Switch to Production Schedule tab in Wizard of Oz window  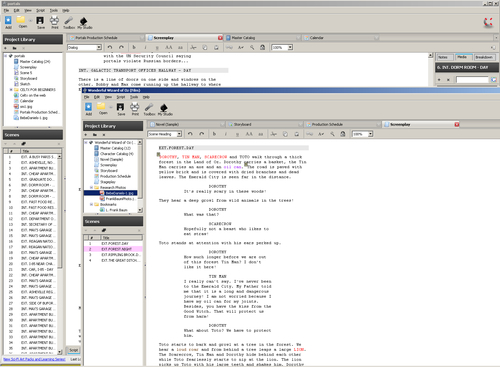(x=343, y=124)
